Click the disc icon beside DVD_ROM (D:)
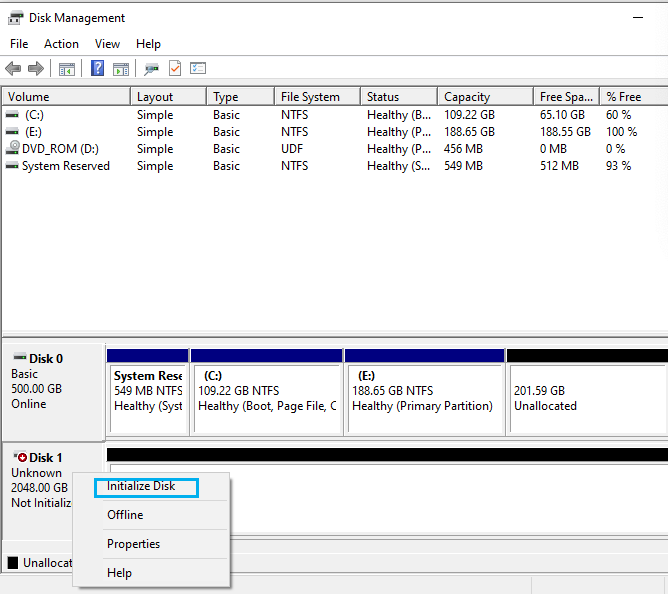Image resolution: width=668 pixels, height=594 pixels. pyautogui.click(x=13, y=148)
